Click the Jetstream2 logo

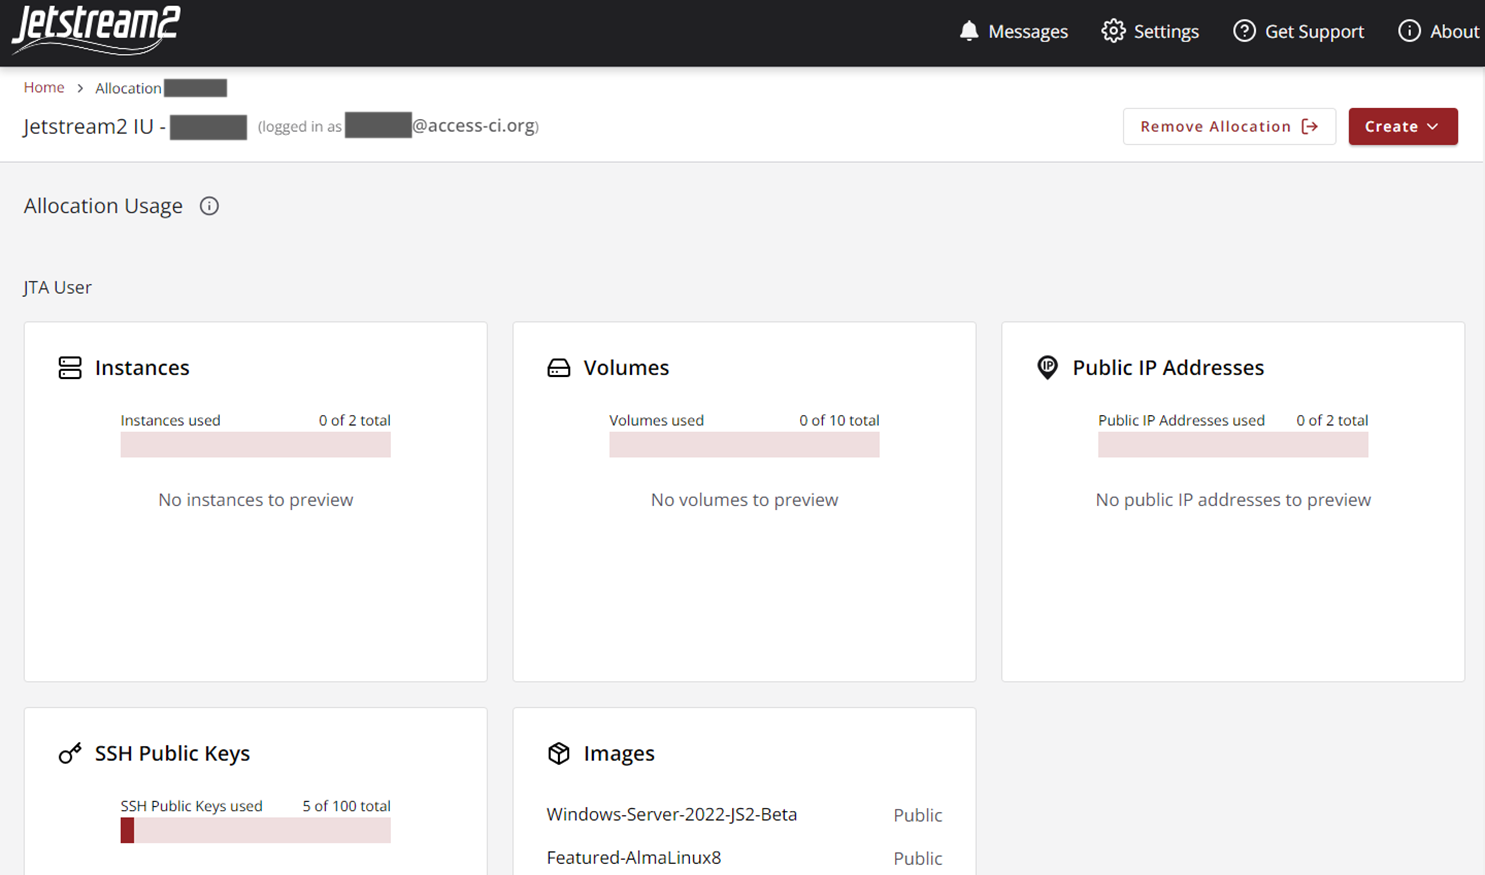[x=95, y=31]
